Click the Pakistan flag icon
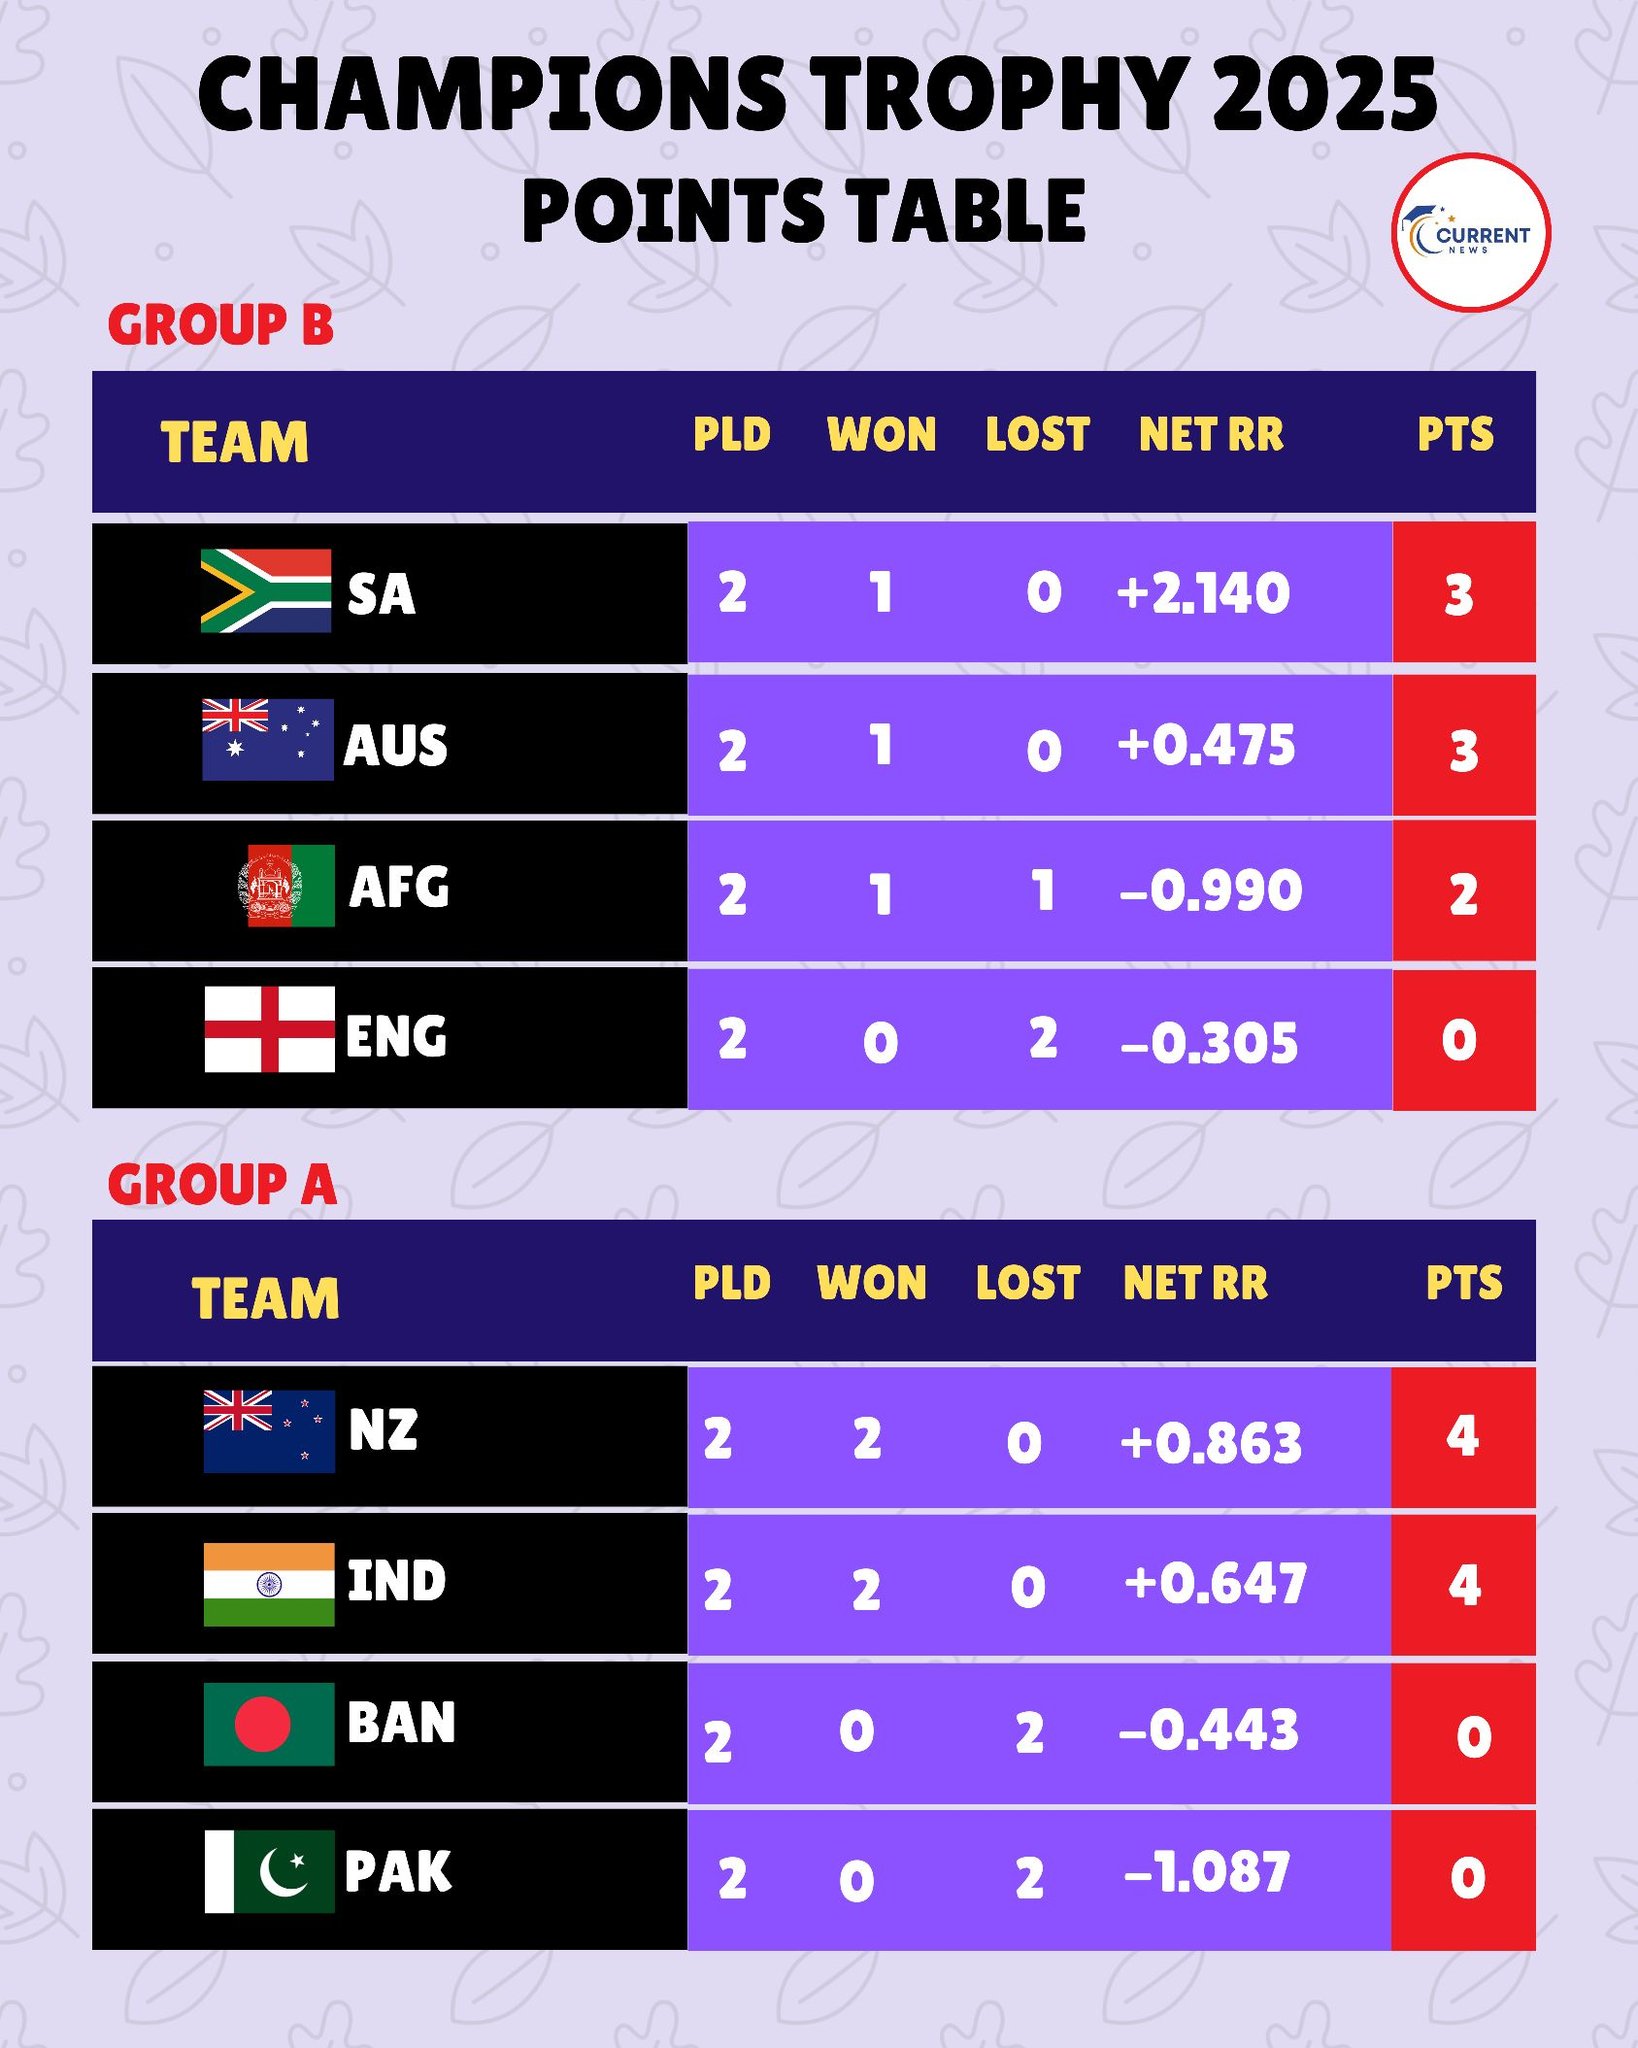Image resolution: width=1638 pixels, height=2048 pixels. point(269,1871)
